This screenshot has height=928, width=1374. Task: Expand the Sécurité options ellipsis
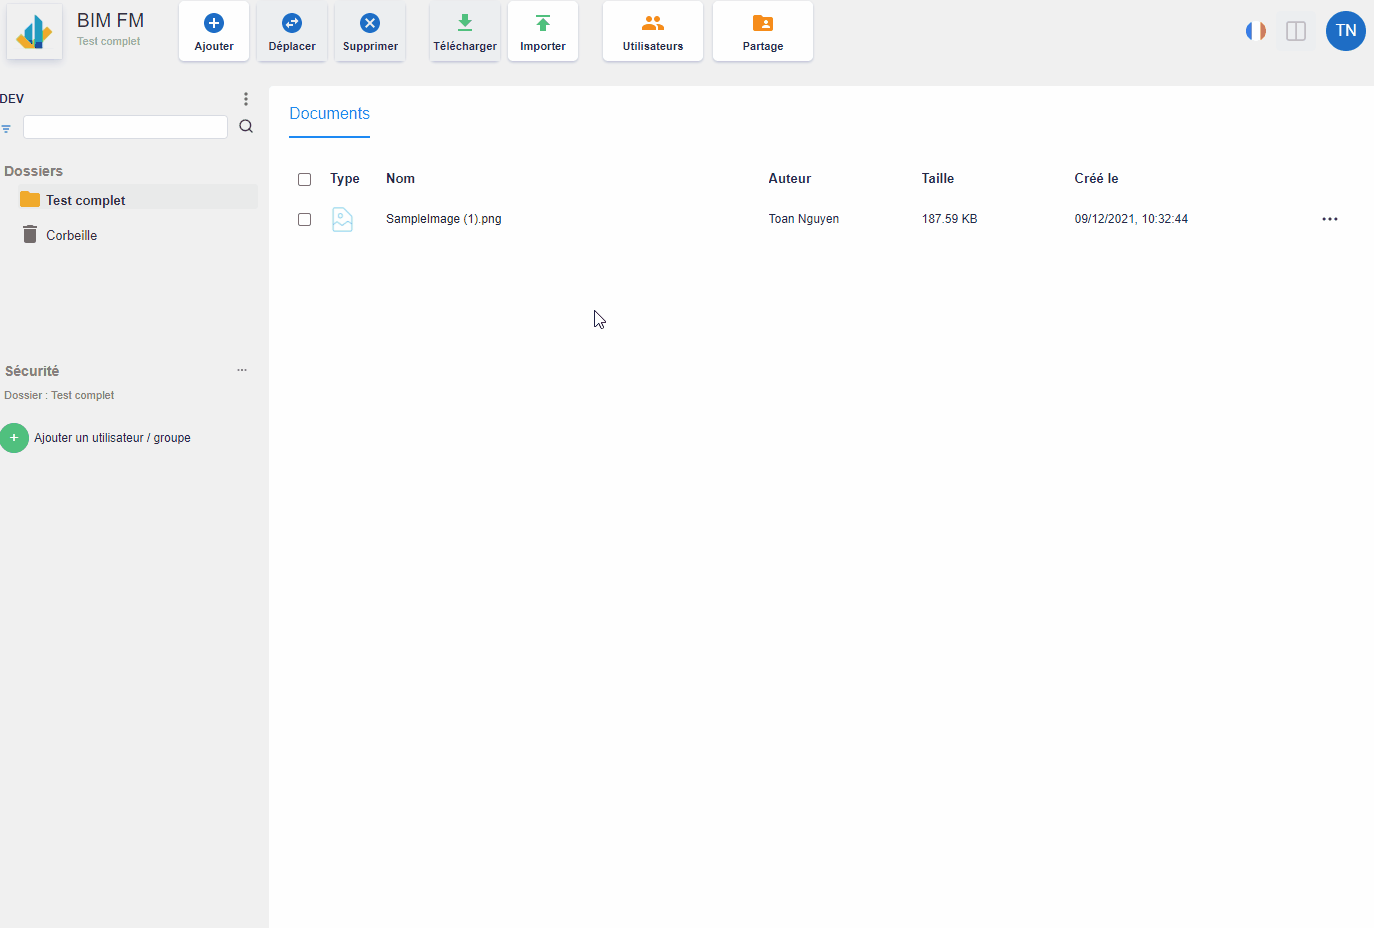point(242,370)
